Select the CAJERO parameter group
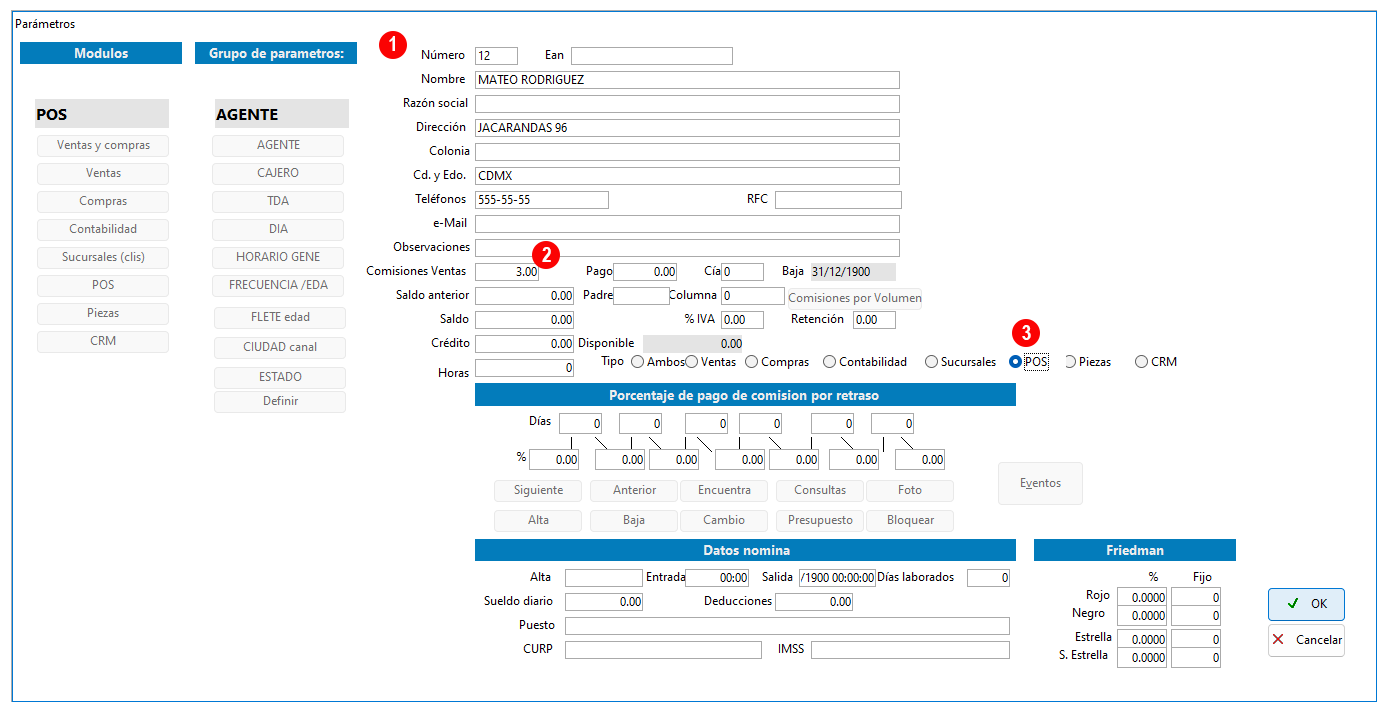 click(x=278, y=174)
